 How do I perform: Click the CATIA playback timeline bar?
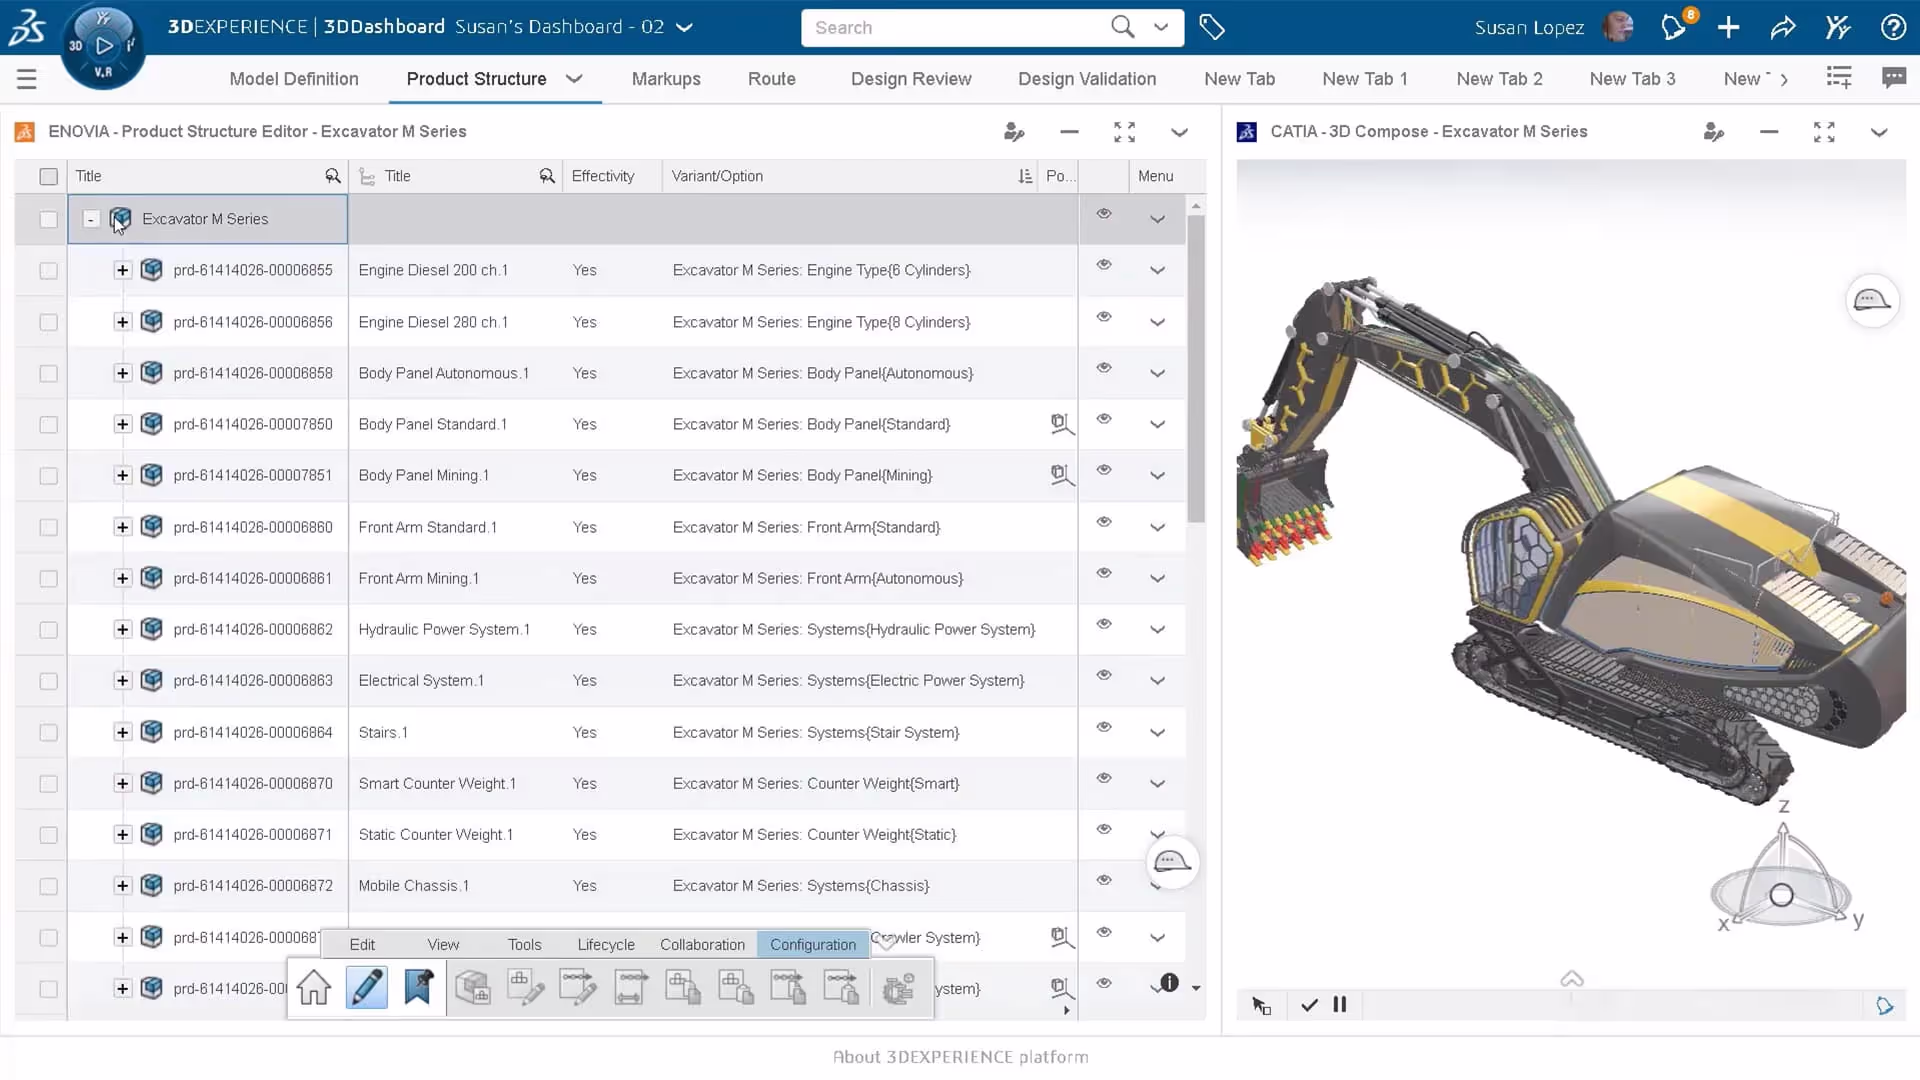point(1612,1005)
